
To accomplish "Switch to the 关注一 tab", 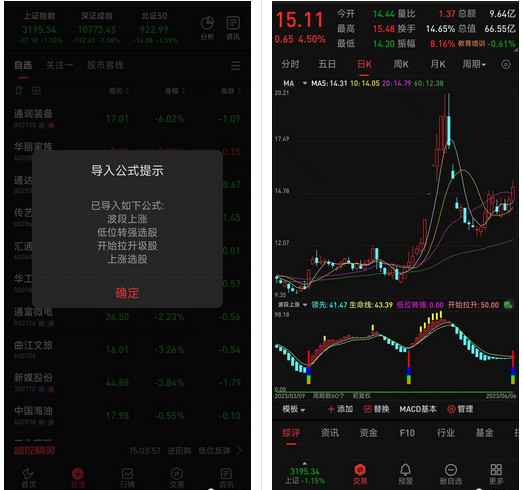I will pos(59,65).
